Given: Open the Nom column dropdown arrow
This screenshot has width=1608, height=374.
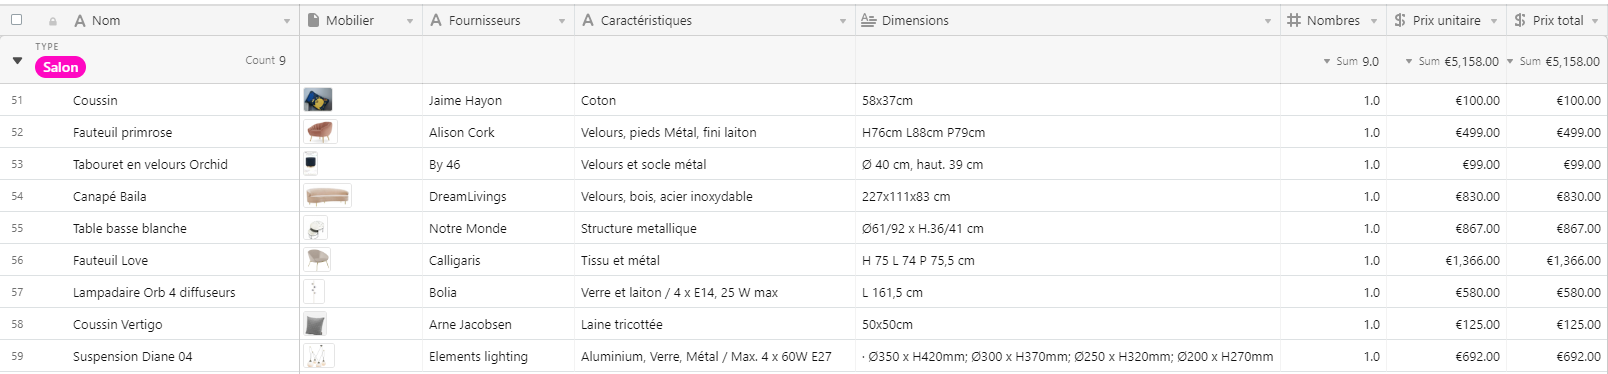Looking at the screenshot, I should point(287,21).
